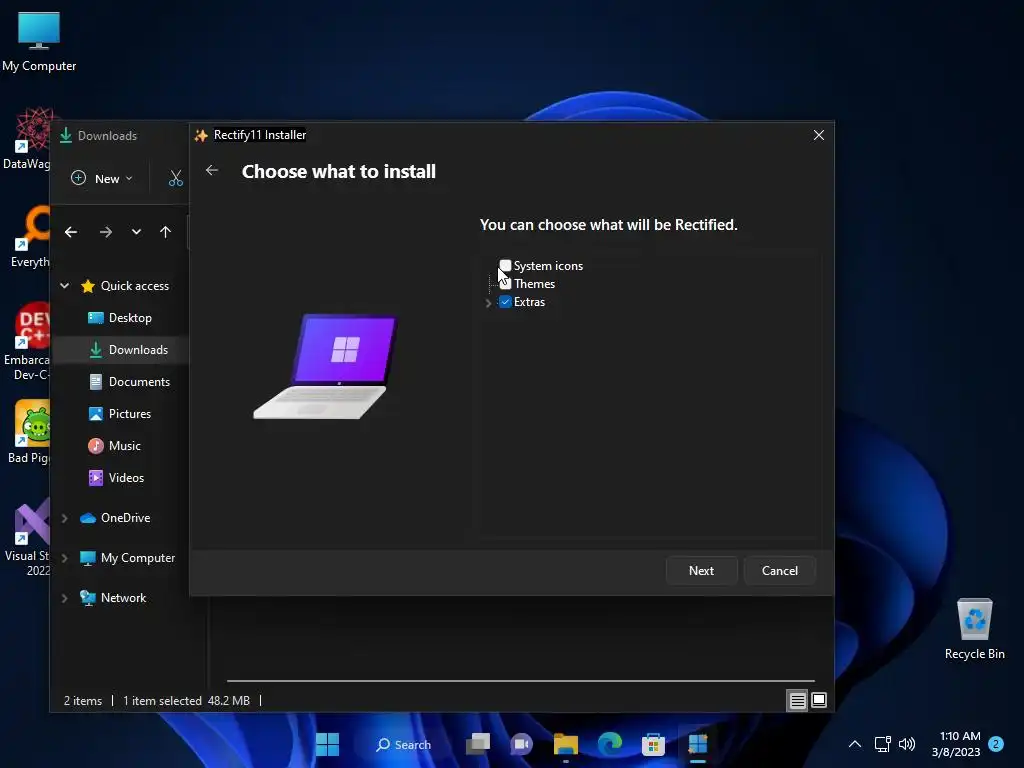Open the New dropdown in Downloads window
Viewport: 1024px width, 768px height.
(102, 178)
